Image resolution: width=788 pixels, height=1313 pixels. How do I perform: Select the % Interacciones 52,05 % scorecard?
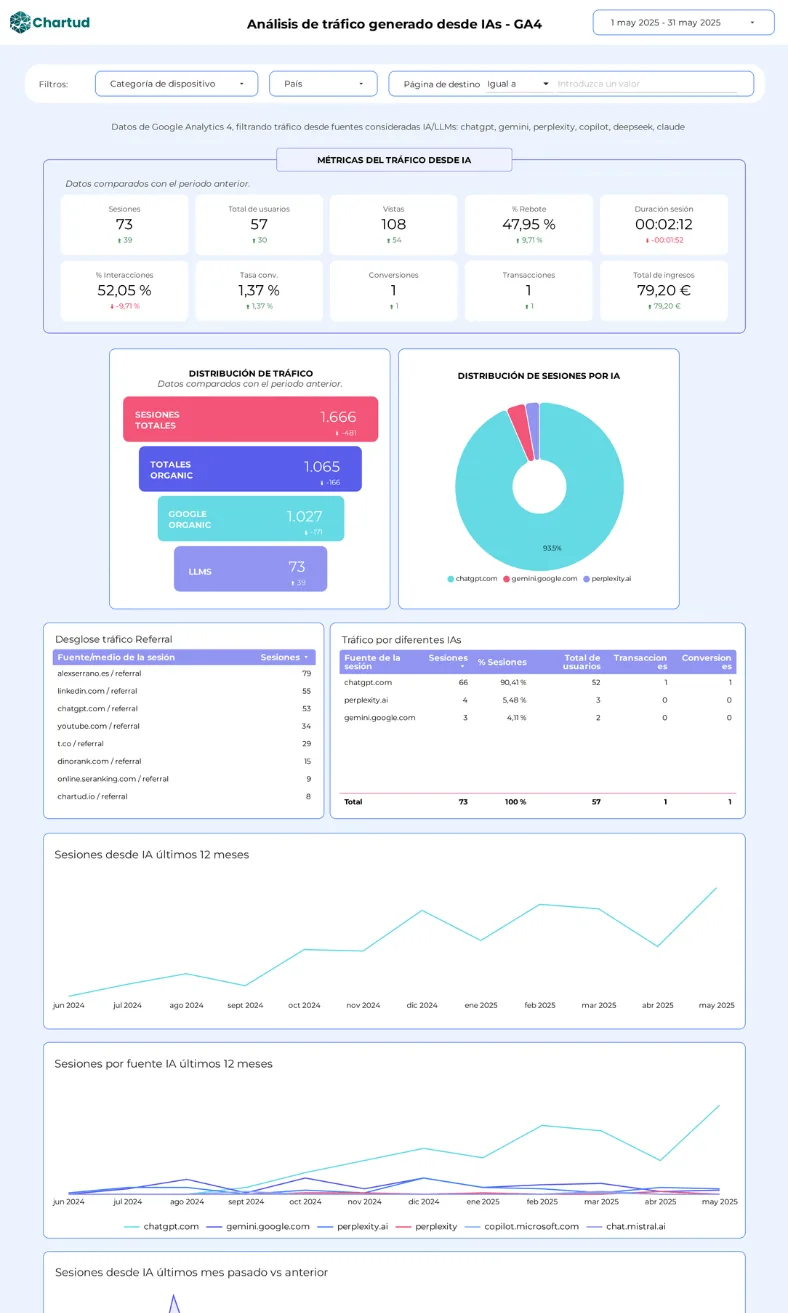[x=124, y=291]
